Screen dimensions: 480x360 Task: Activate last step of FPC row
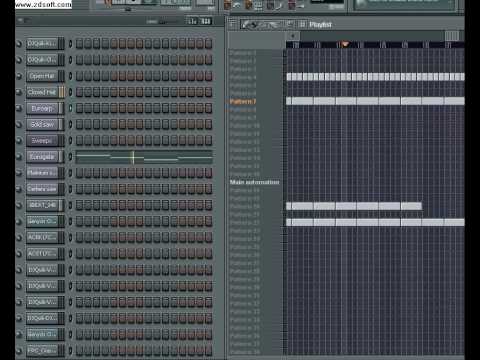(x=208, y=351)
